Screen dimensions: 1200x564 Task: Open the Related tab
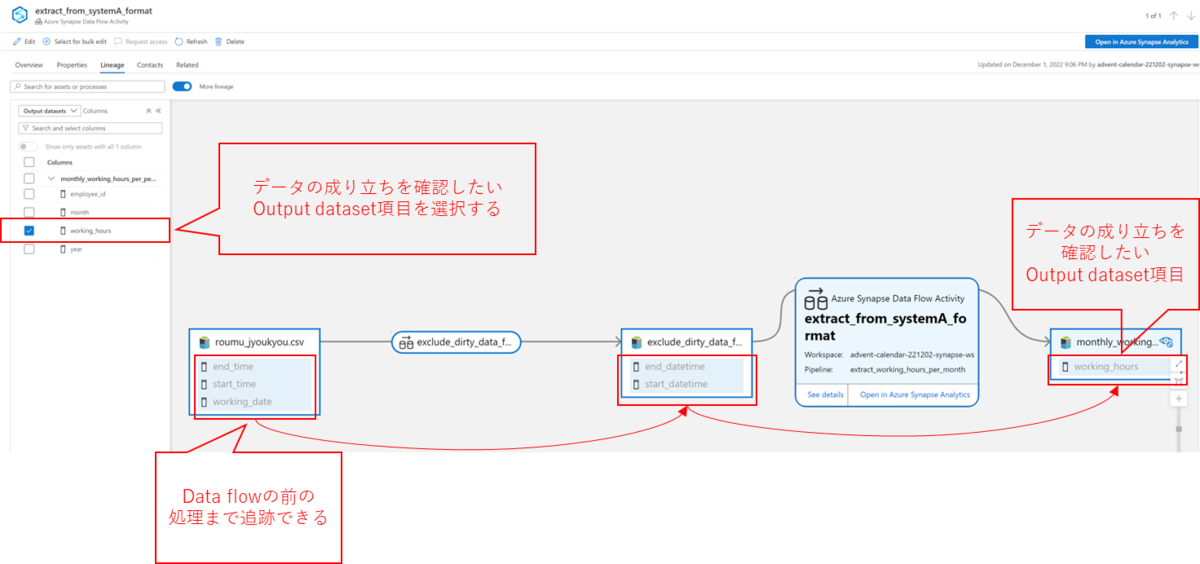[187, 65]
